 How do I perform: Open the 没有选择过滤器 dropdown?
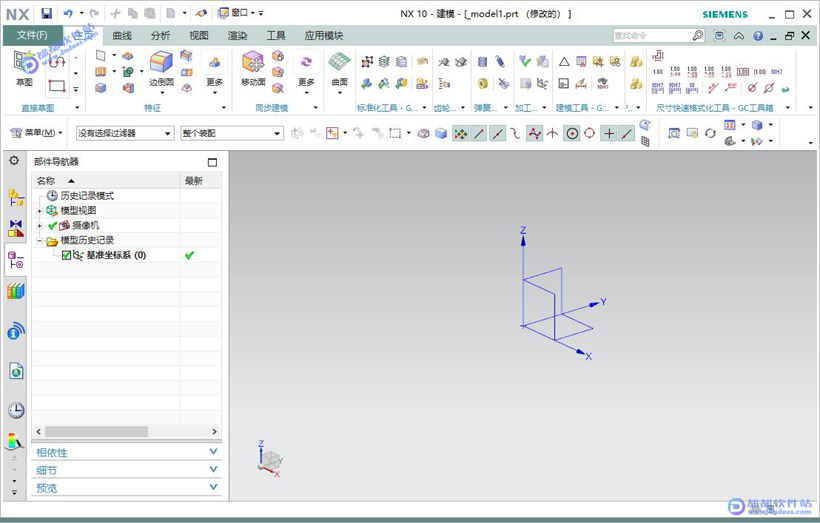[x=124, y=133]
